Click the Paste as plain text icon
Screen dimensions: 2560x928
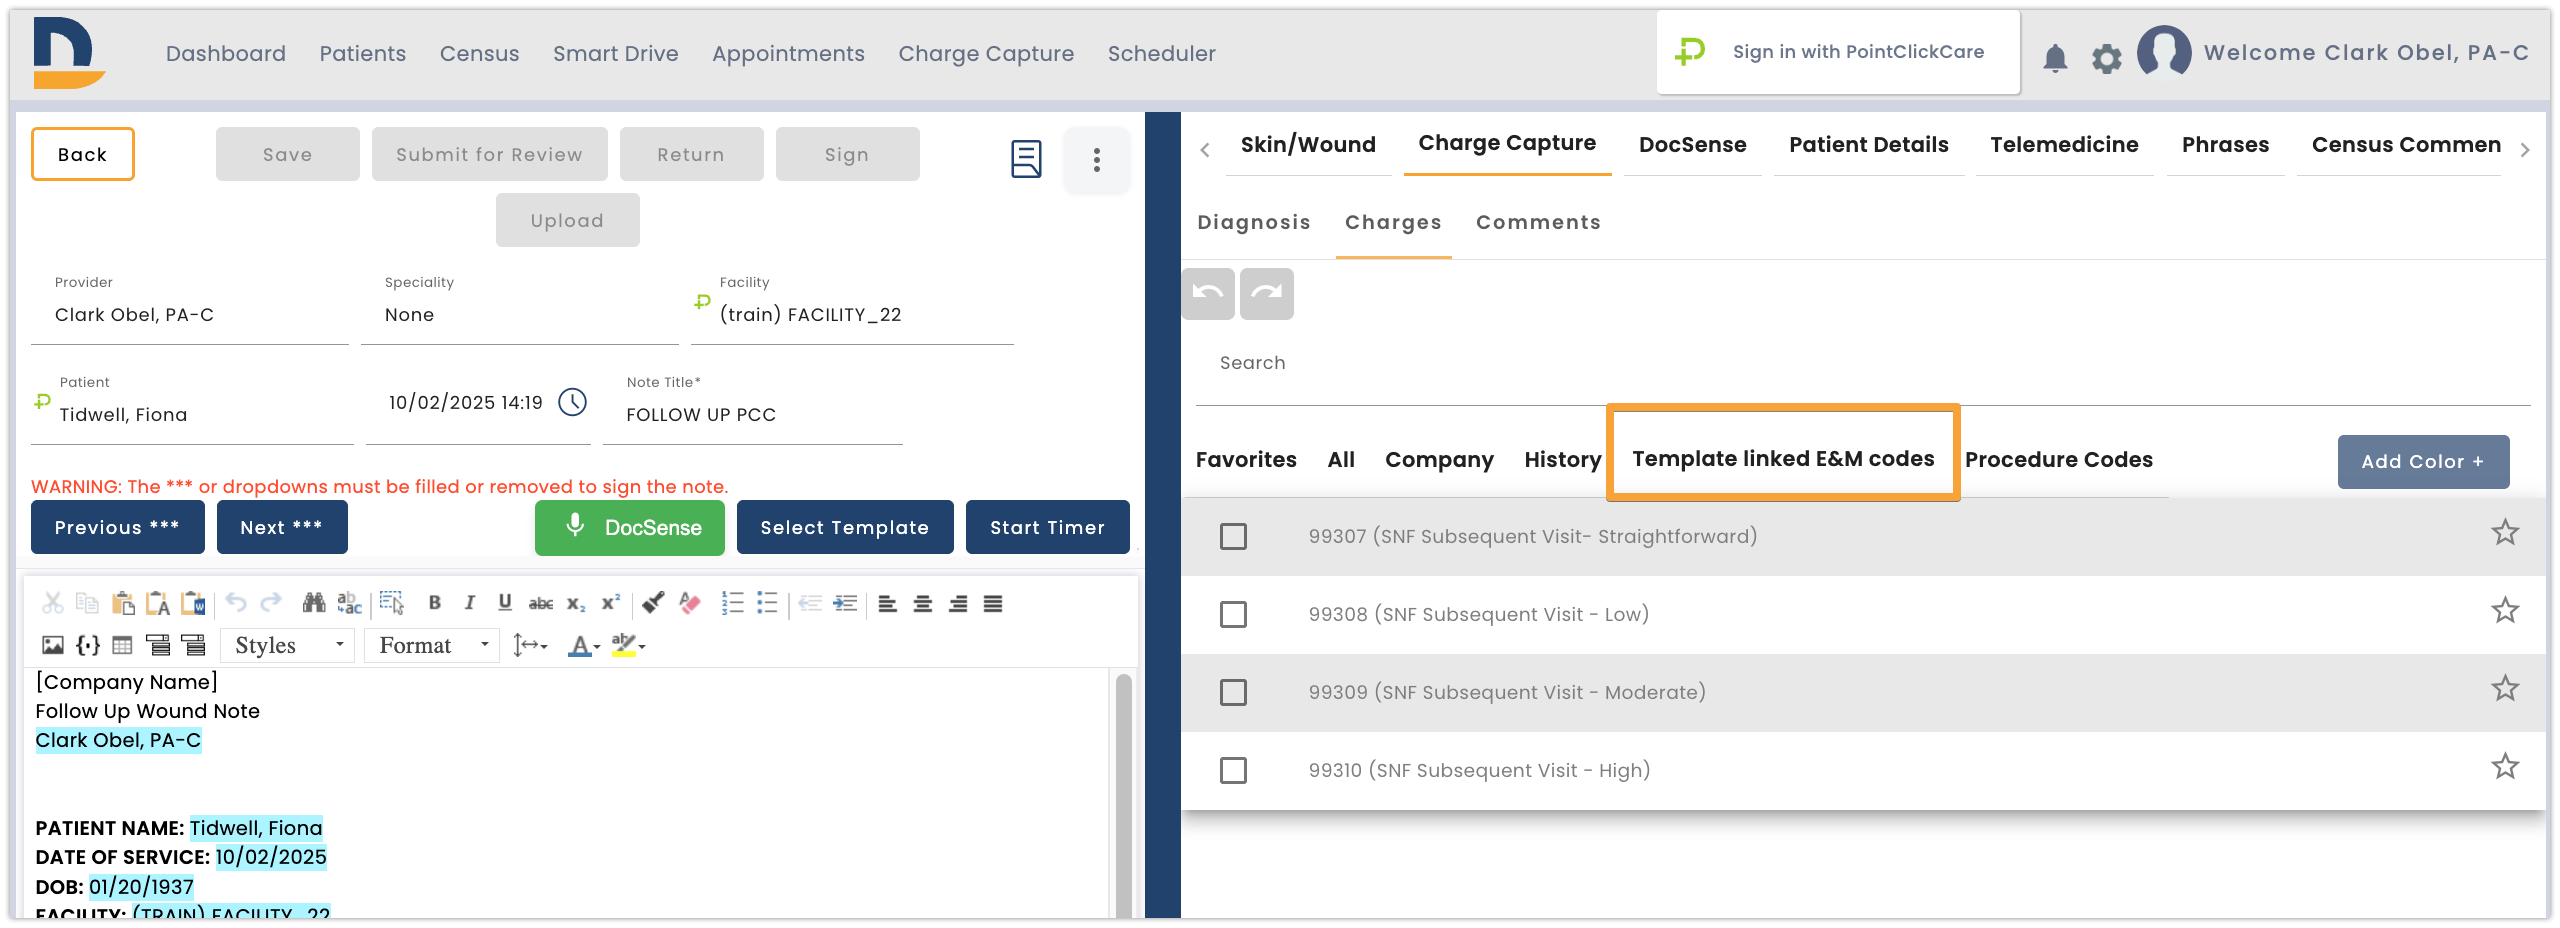tap(158, 603)
